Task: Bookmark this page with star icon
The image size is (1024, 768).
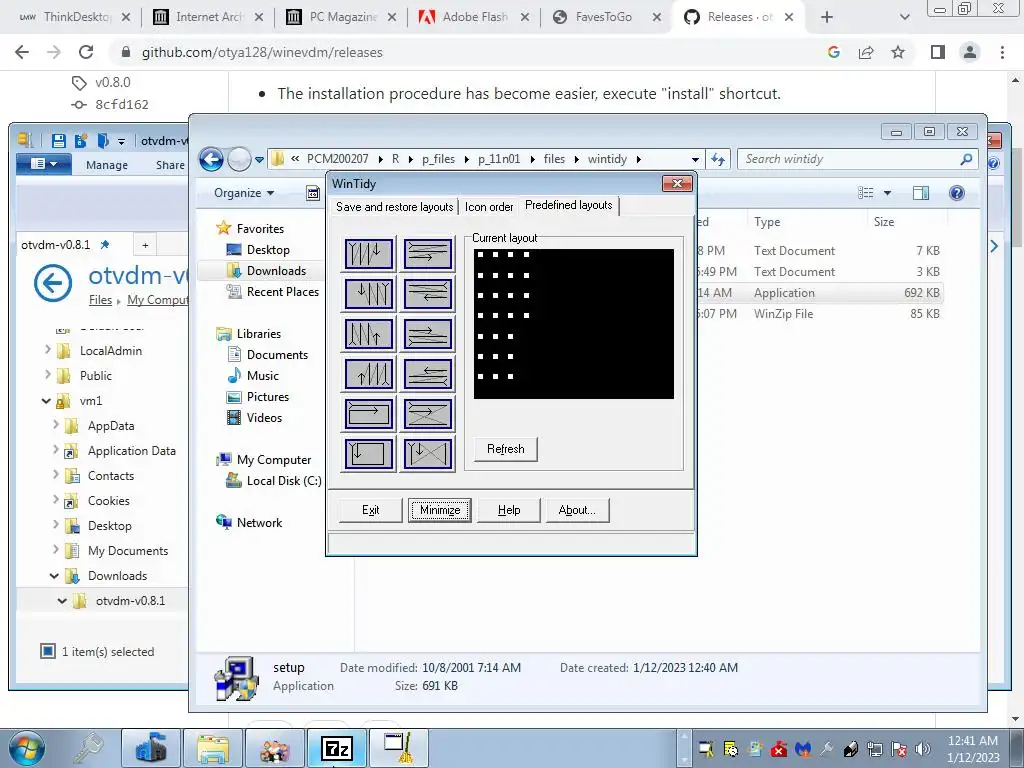Action: pos(898,52)
